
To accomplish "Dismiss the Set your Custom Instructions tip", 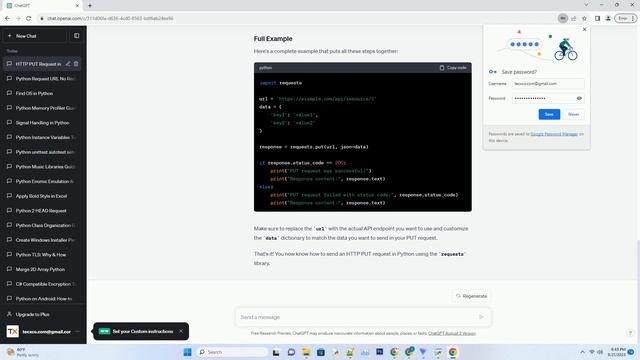I will pyautogui.click(x=181, y=331).
